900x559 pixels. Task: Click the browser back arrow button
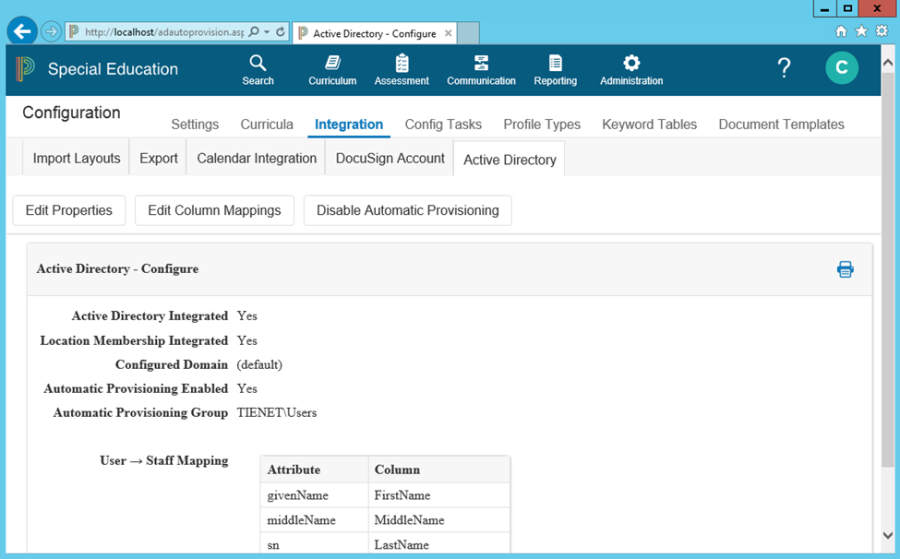point(22,31)
